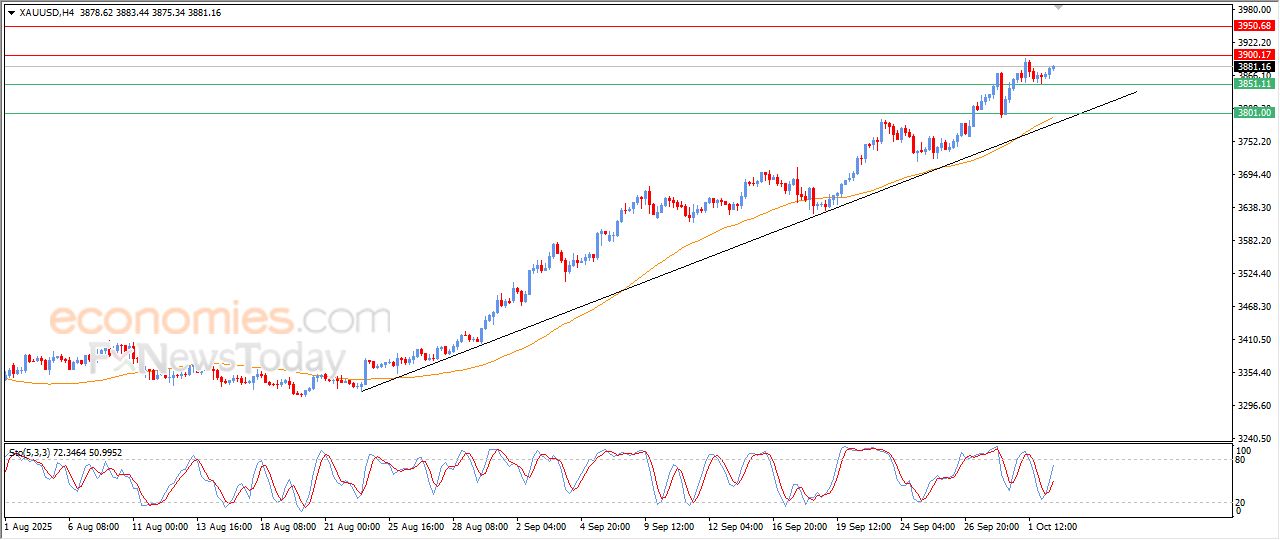
Task: Select the green 3801.00 support price label
Action: (1252, 114)
